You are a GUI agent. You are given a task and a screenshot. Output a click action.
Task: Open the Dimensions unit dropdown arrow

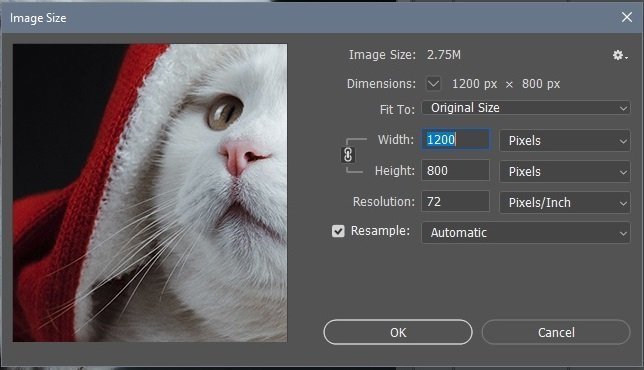433,84
